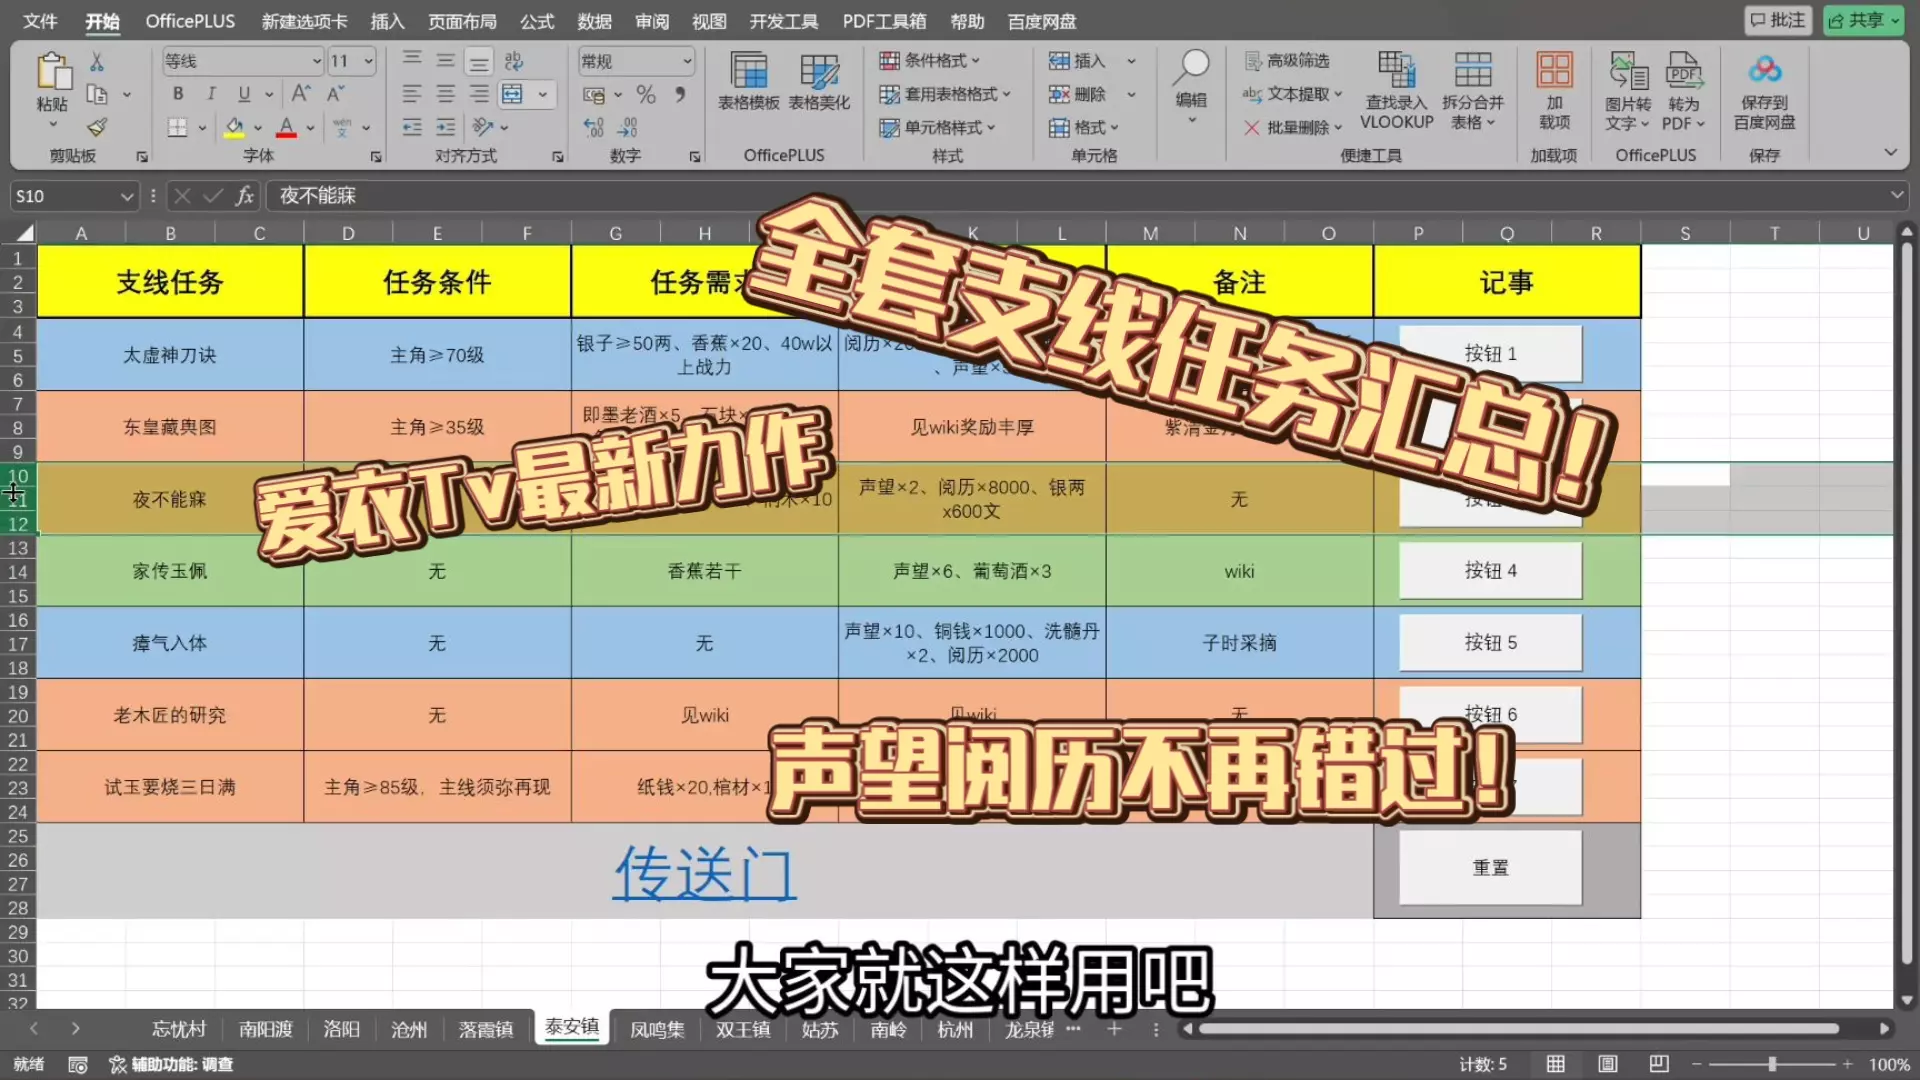Open the 公式 ribbon tab
Viewport: 1920px width, 1080px height.
click(537, 21)
